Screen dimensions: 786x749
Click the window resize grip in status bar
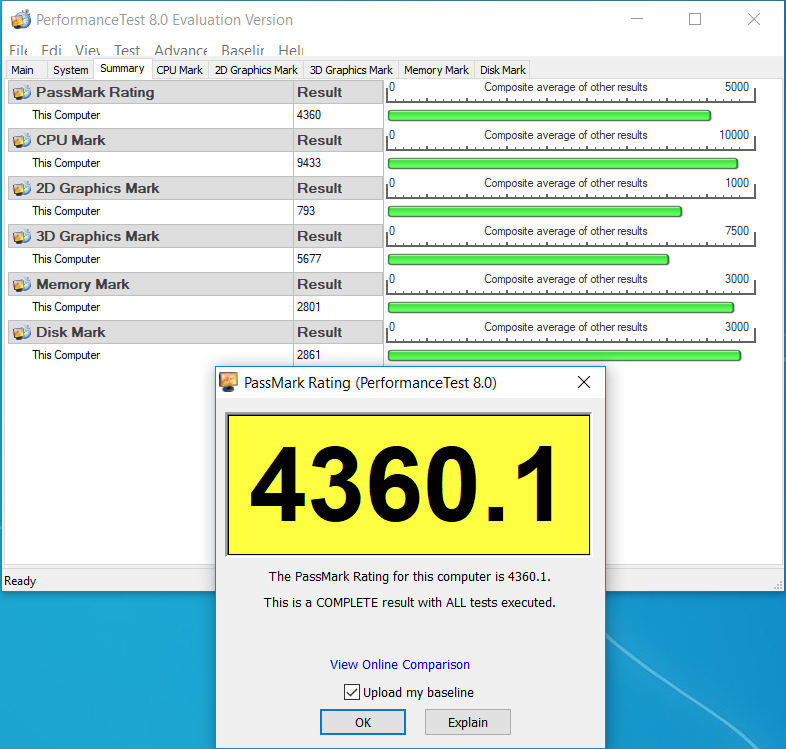[777, 585]
